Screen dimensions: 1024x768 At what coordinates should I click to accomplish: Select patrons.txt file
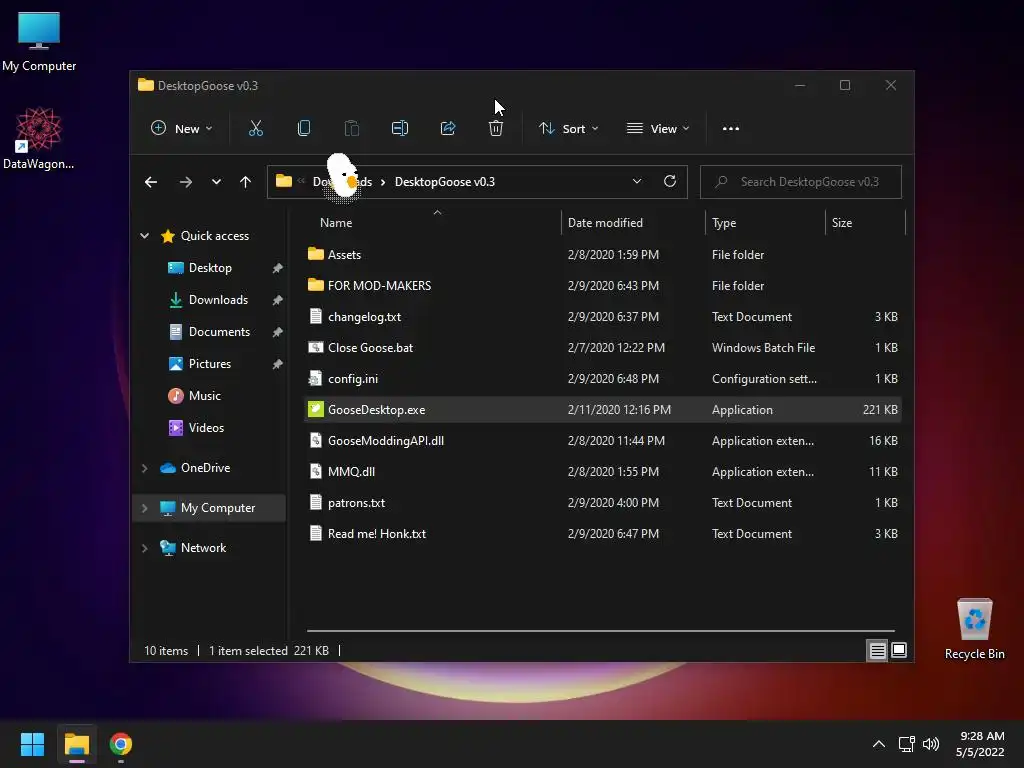(603, 503)
